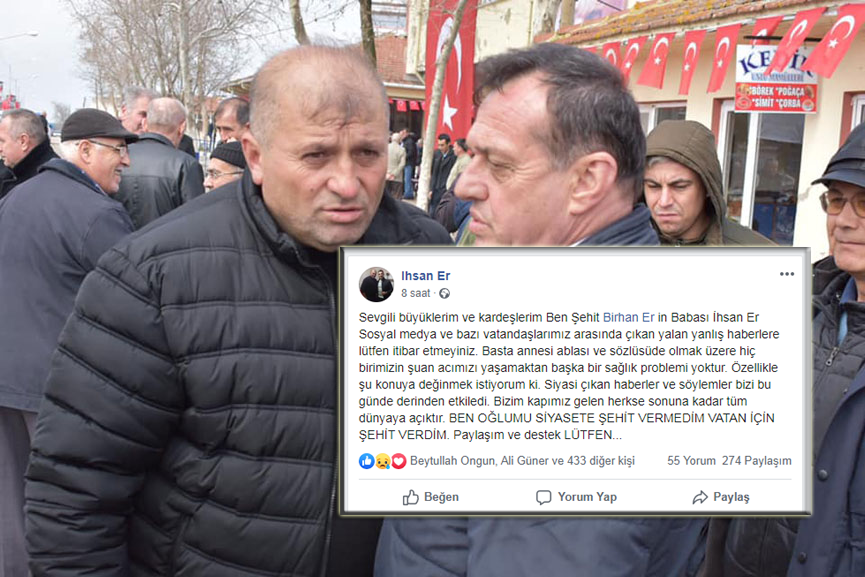865x577 pixels.
Task: Click the Yorum Yap text label
Action: point(587,498)
